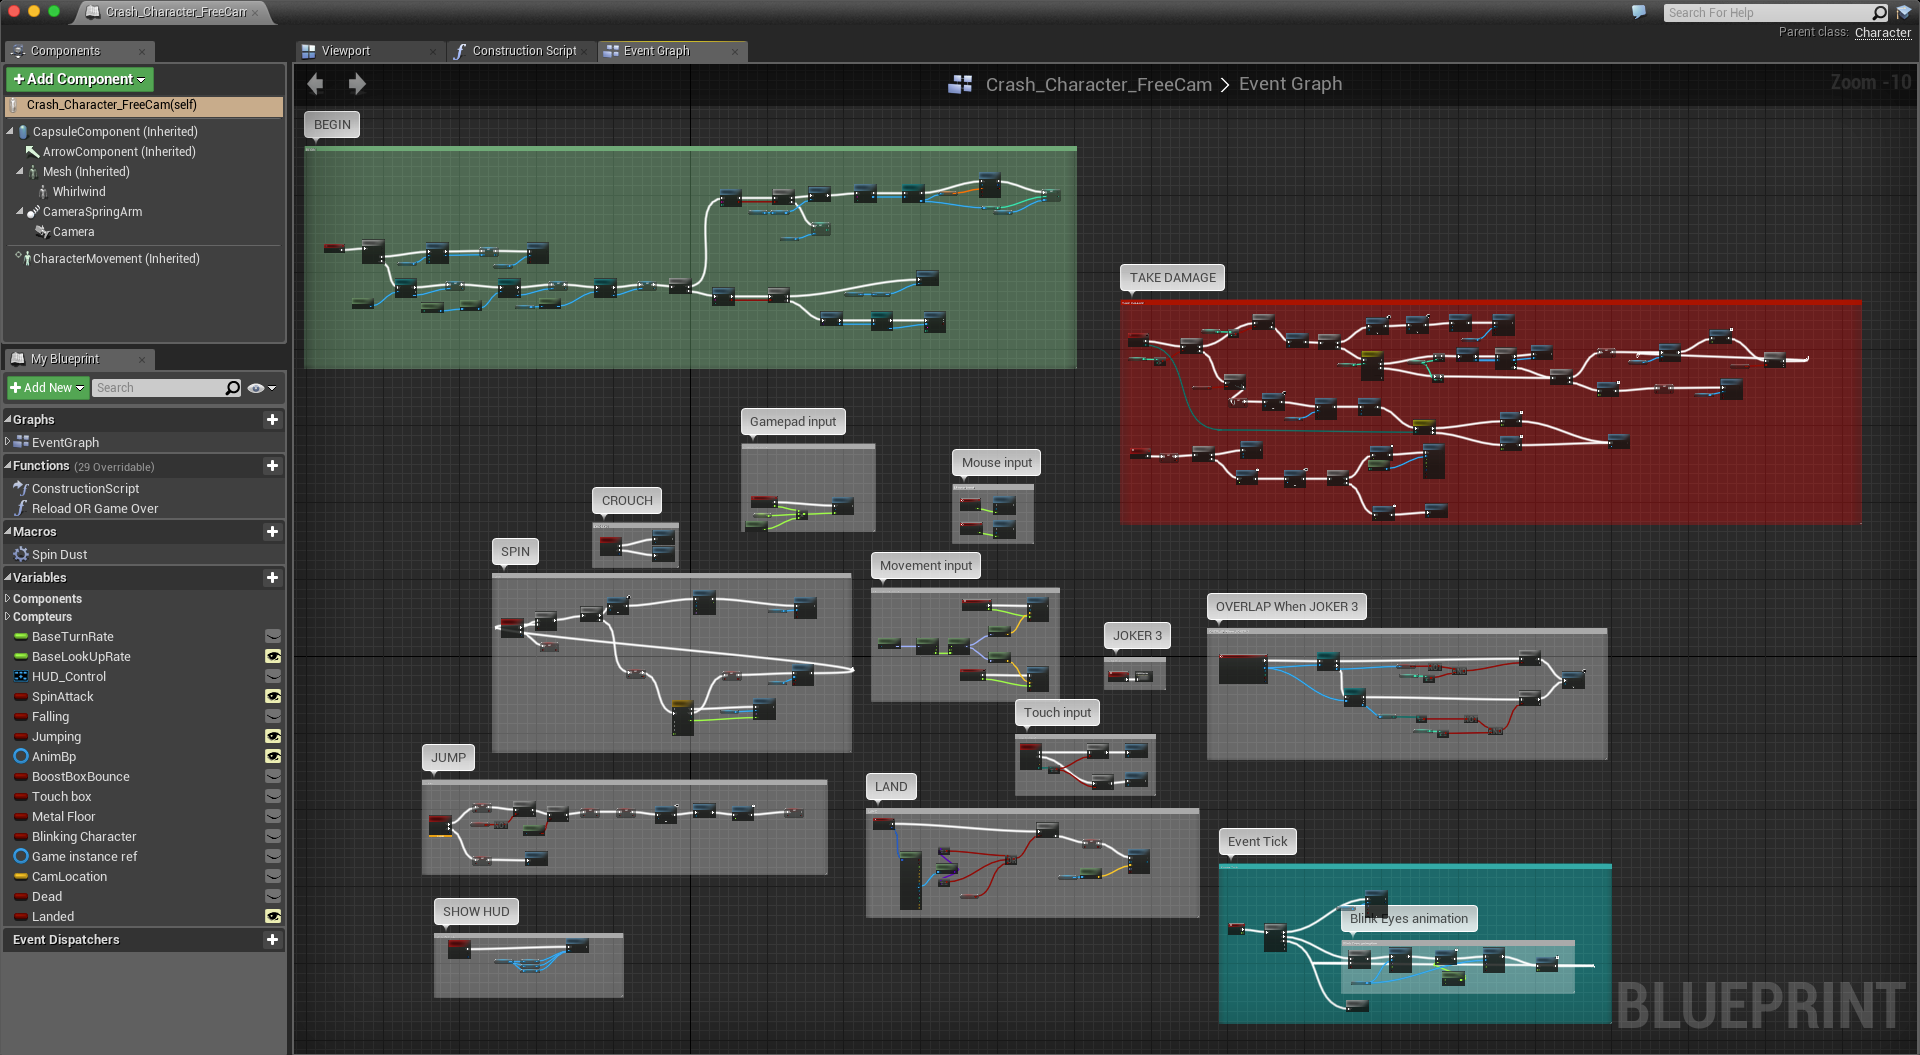1920x1055 pixels.
Task: Click the graph navigate forward arrow
Action: (x=356, y=84)
